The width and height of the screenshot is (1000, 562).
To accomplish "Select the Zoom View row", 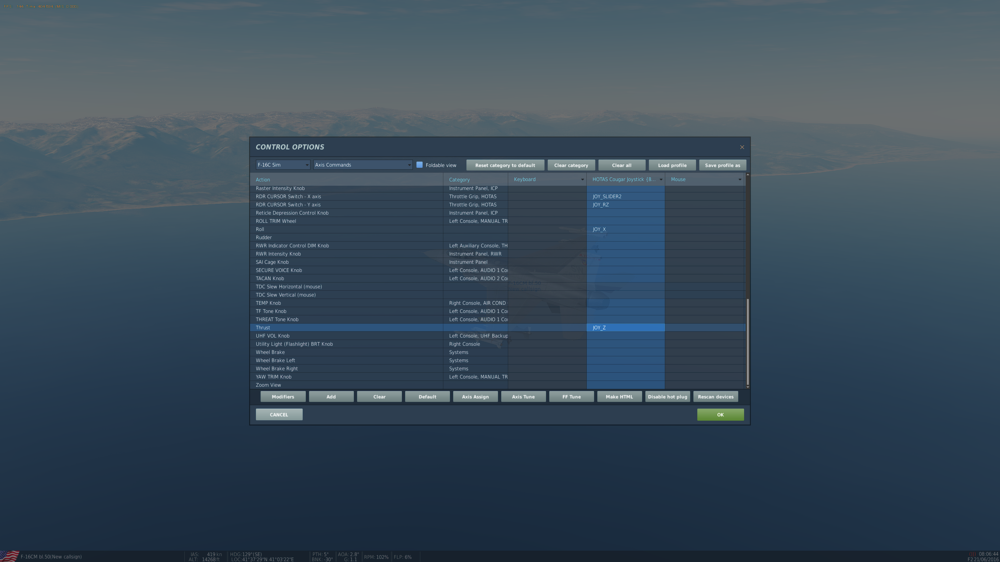I will [x=497, y=385].
